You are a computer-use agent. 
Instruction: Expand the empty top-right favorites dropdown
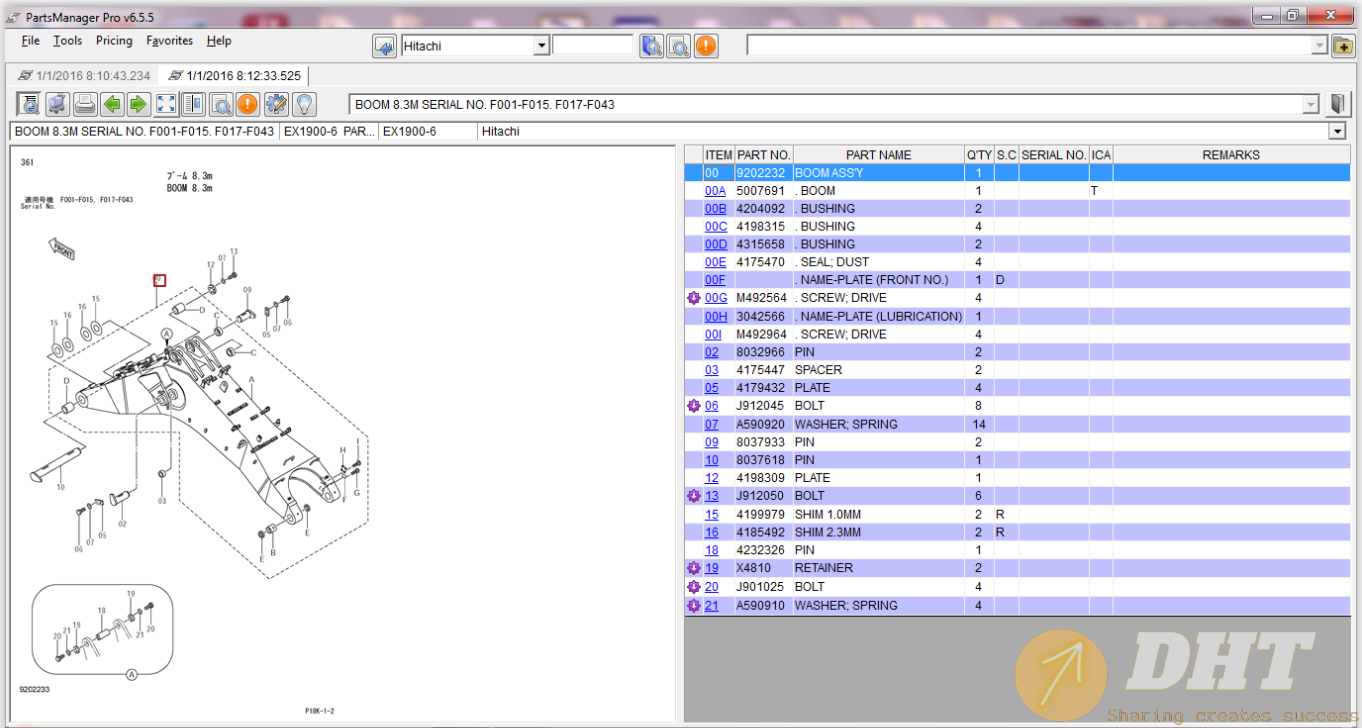(x=1319, y=46)
